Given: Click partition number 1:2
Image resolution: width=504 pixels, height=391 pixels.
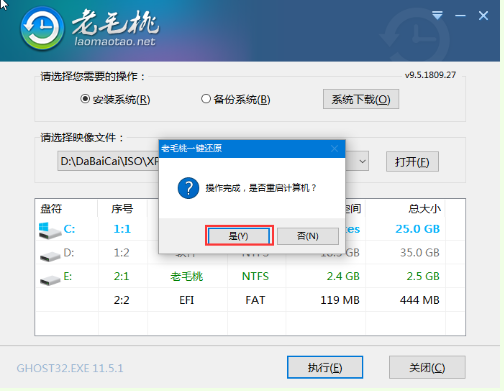Looking at the screenshot, I should click(x=122, y=253).
